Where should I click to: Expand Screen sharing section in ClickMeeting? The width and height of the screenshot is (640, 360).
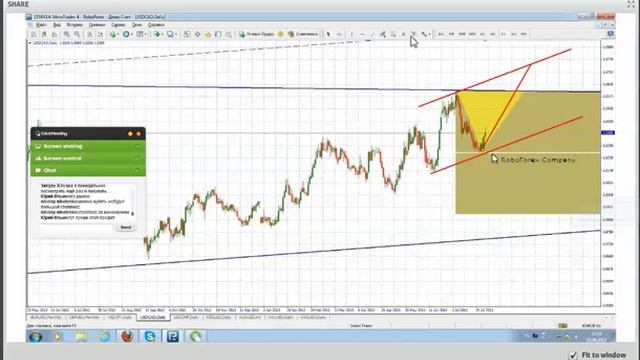[88, 146]
